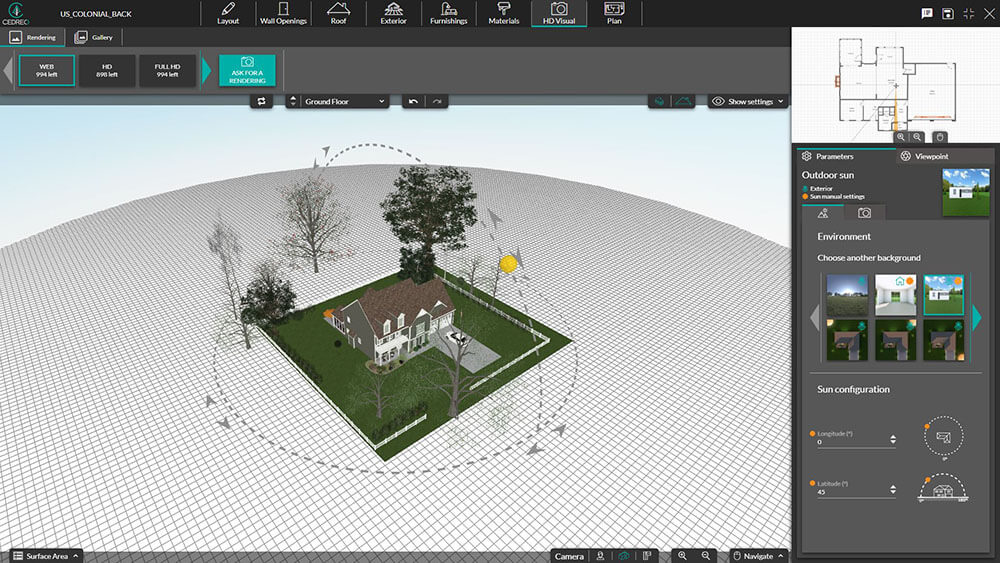The width and height of the screenshot is (1000, 563).
Task: Open the Roof design step
Action: [338, 13]
